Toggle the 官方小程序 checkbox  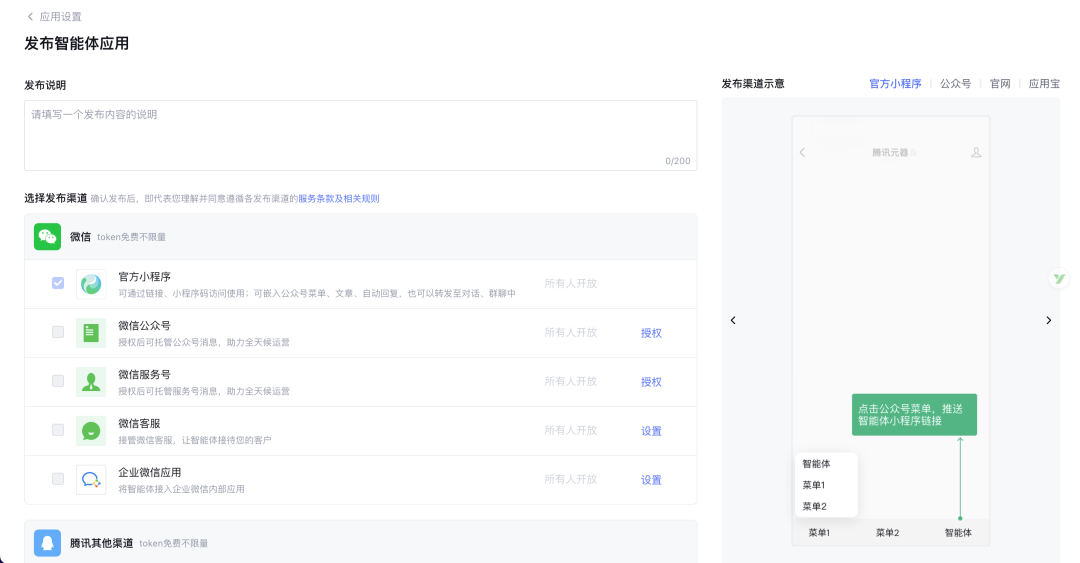click(x=58, y=284)
